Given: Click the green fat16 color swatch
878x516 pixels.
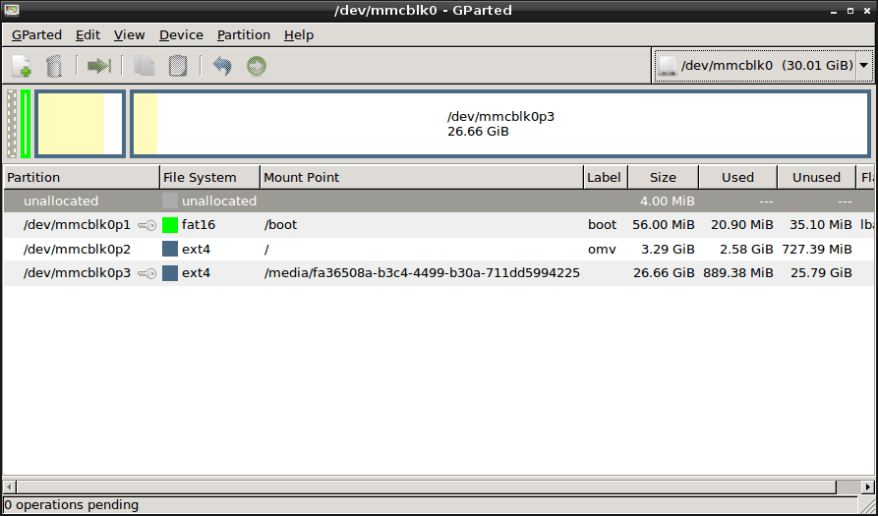Looking at the screenshot, I should tap(170, 225).
